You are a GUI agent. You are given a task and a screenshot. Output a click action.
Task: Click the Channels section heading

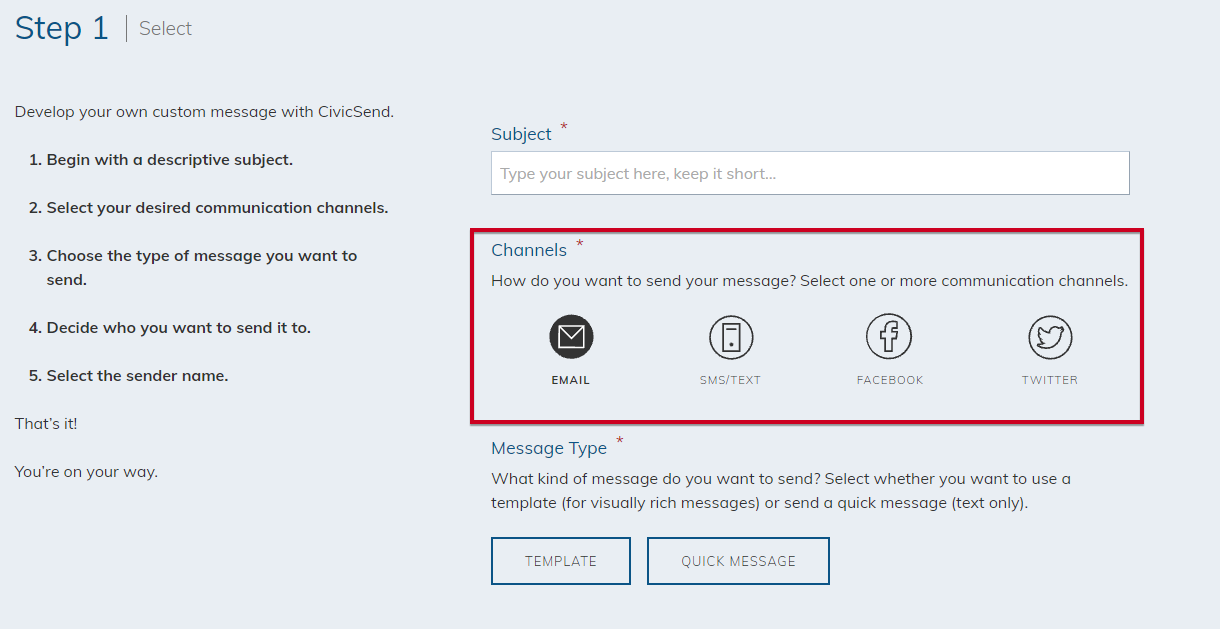tap(529, 250)
